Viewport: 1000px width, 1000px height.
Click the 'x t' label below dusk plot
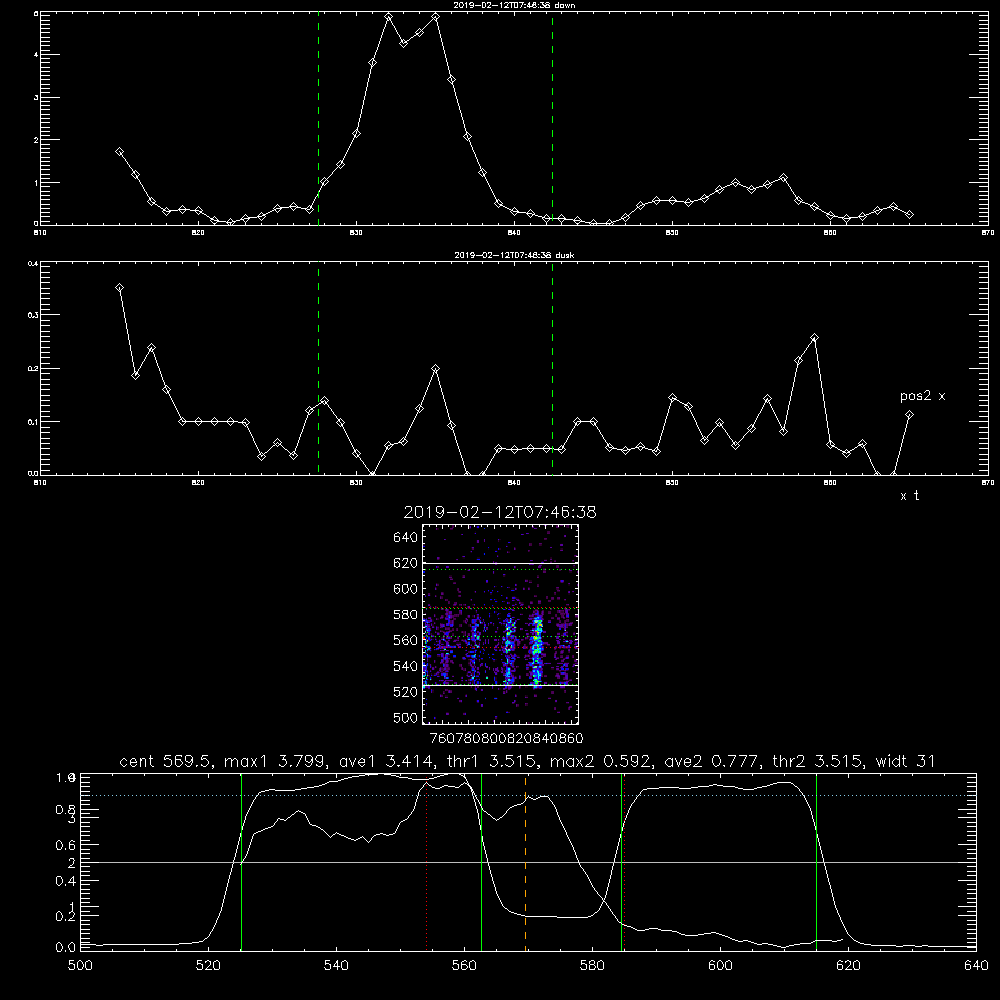[910, 496]
